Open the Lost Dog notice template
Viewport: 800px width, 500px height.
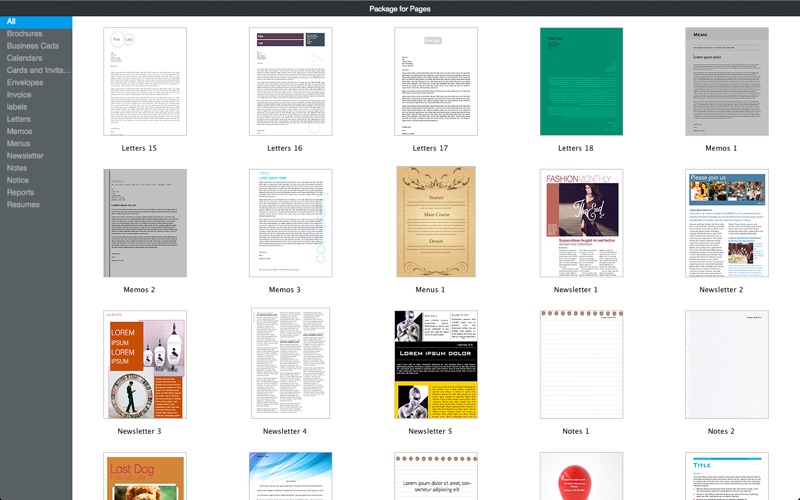click(x=145, y=476)
